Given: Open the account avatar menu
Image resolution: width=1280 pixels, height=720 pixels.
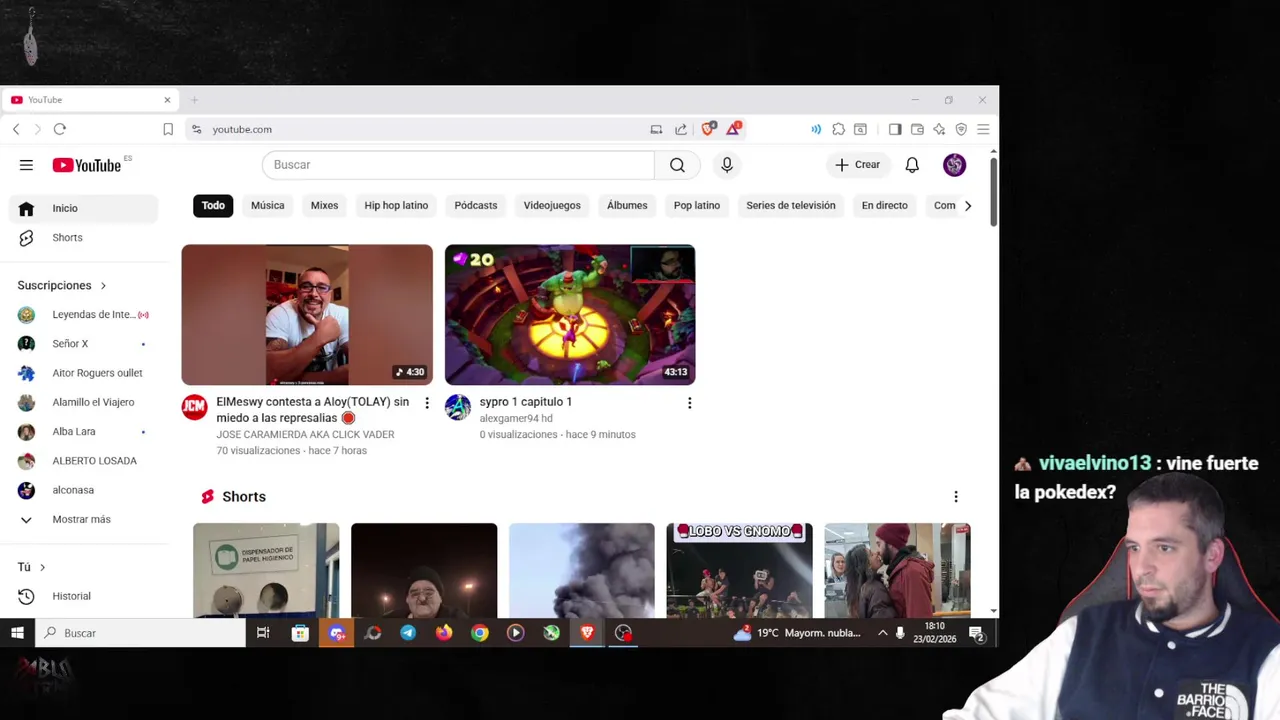Looking at the screenshot, I should [x=954, y=165].
